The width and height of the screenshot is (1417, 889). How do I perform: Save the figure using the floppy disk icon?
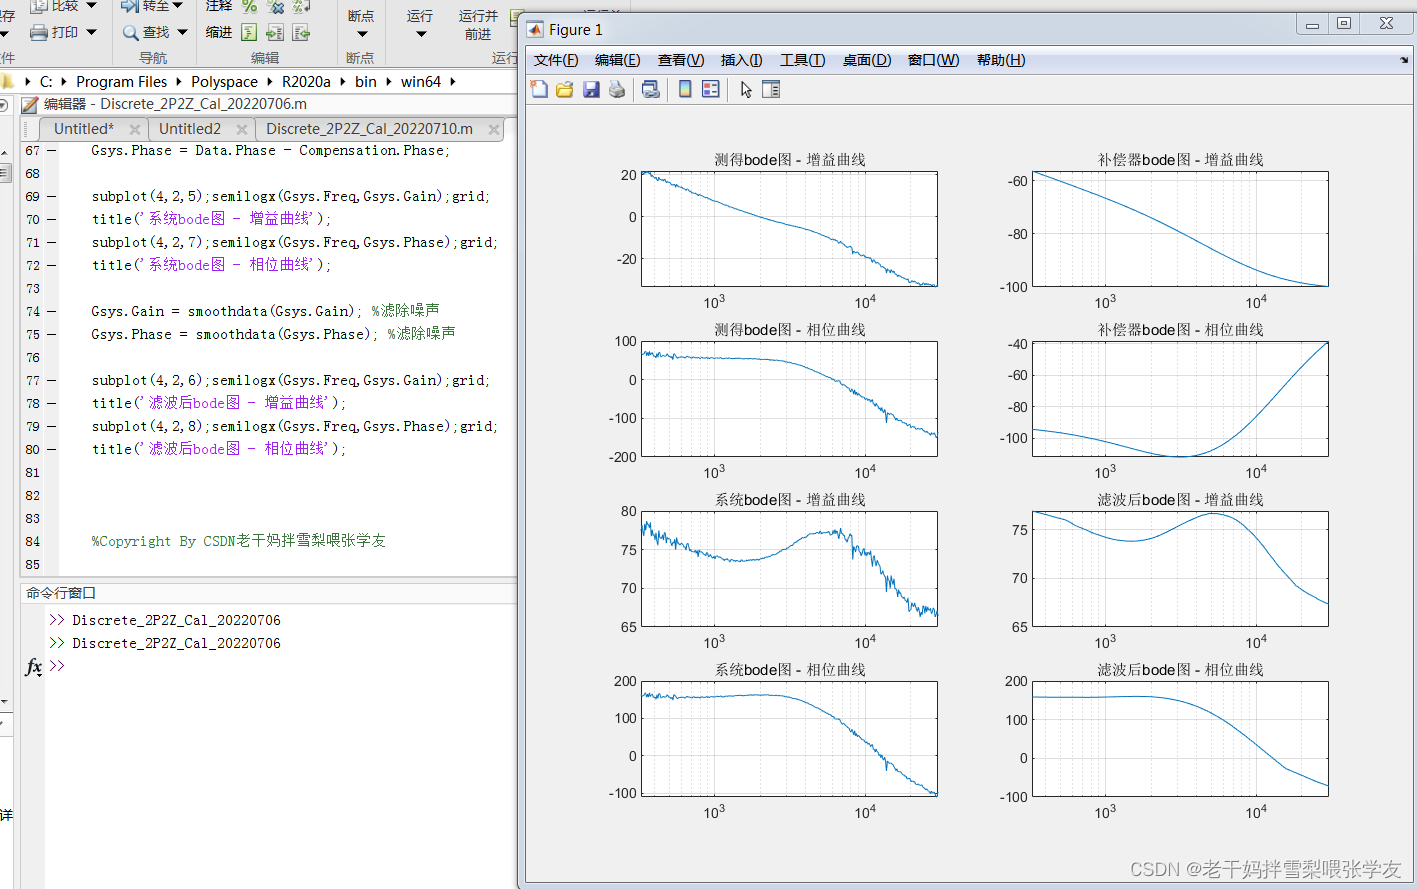591,89
